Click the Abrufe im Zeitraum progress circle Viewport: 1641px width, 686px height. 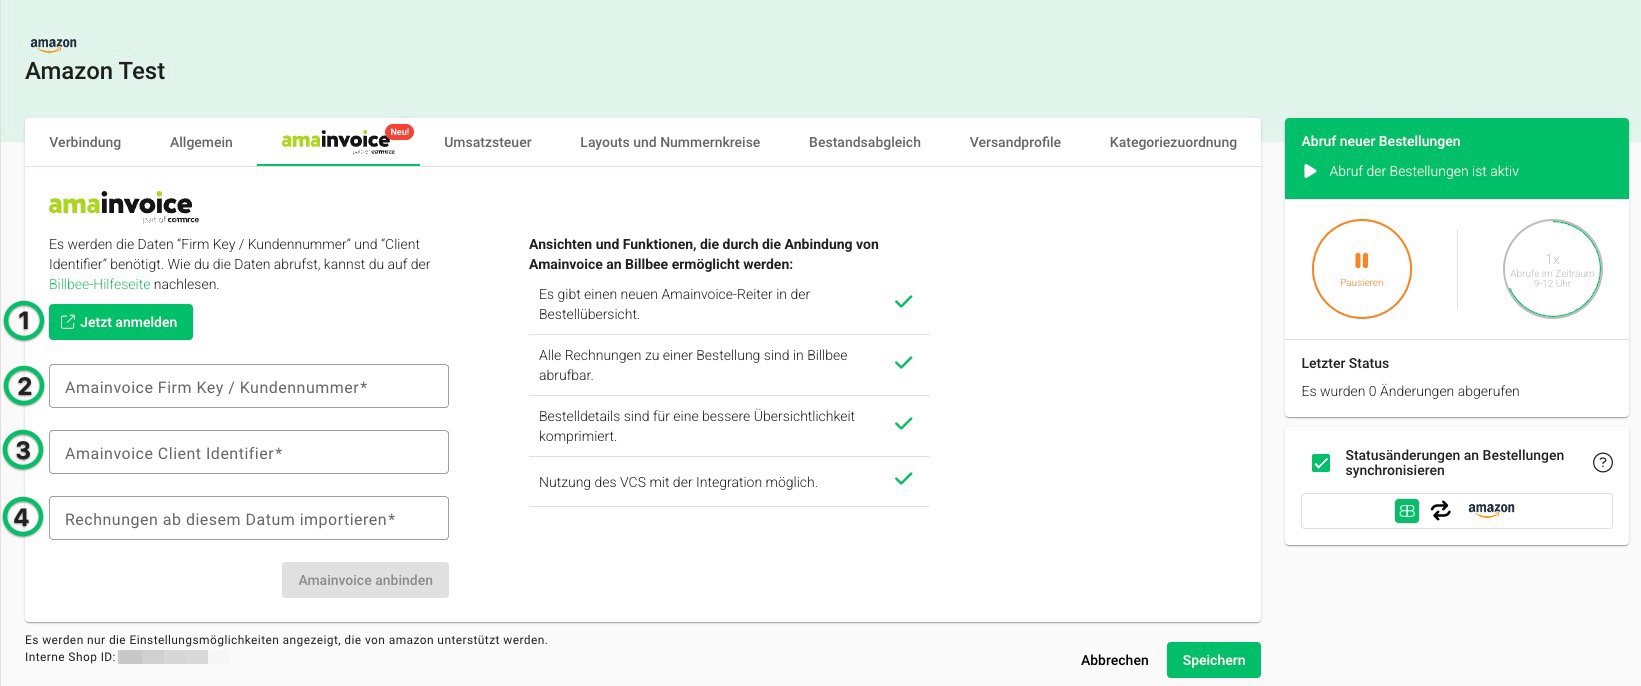tap(1553, 269)
